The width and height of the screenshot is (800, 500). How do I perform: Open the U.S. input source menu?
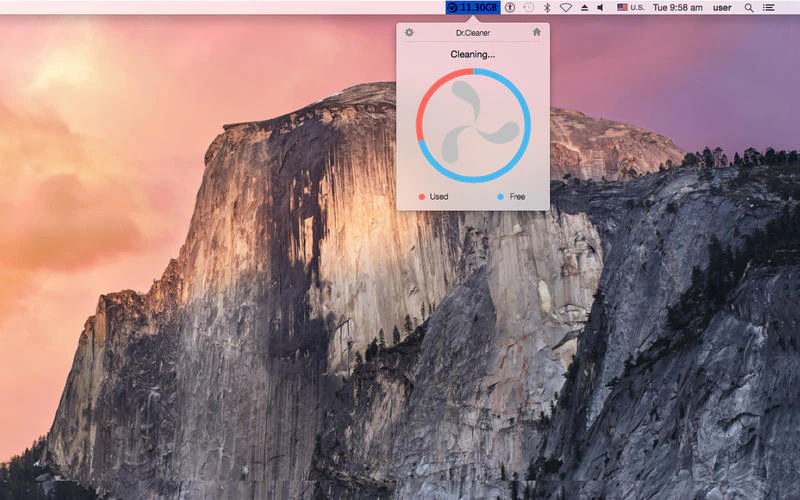(x=631, y=7)
